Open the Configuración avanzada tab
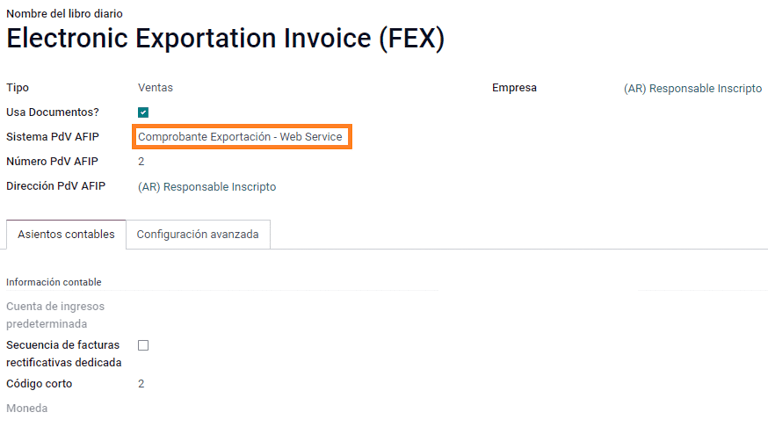The height and width of the screenshot is (427, 768). coord(198,235)
